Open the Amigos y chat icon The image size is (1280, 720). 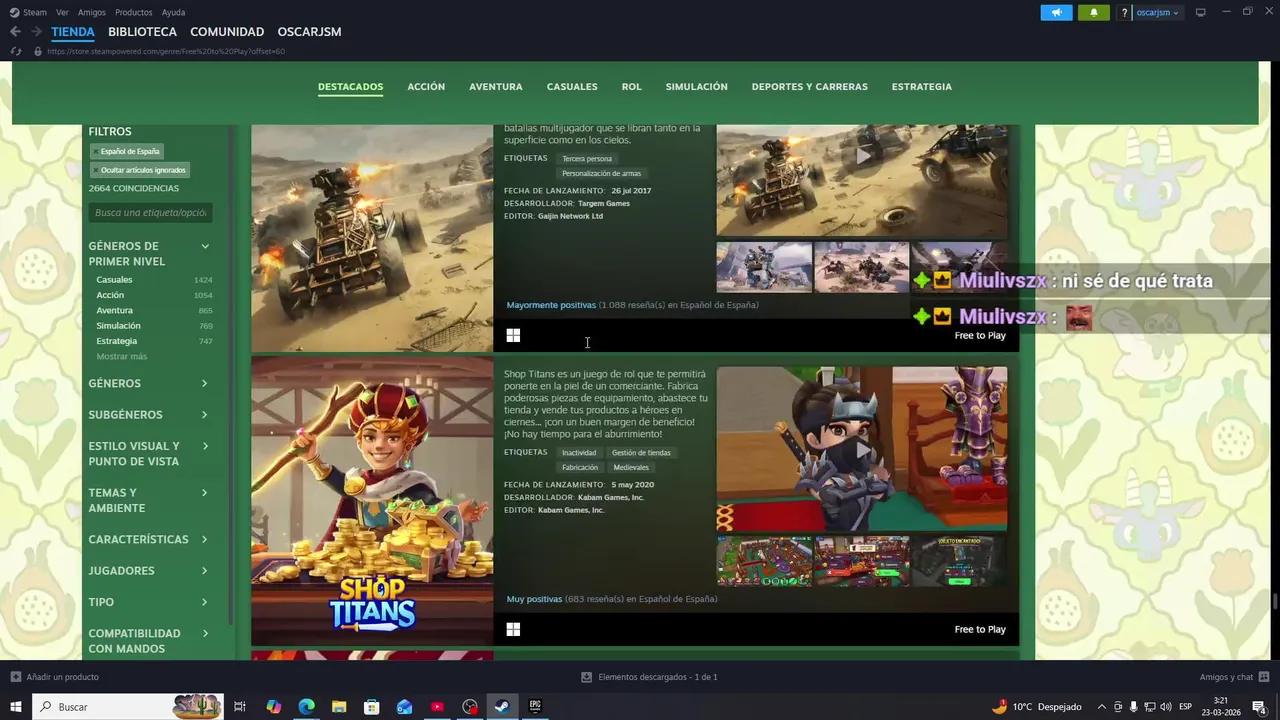point(1263,677)
